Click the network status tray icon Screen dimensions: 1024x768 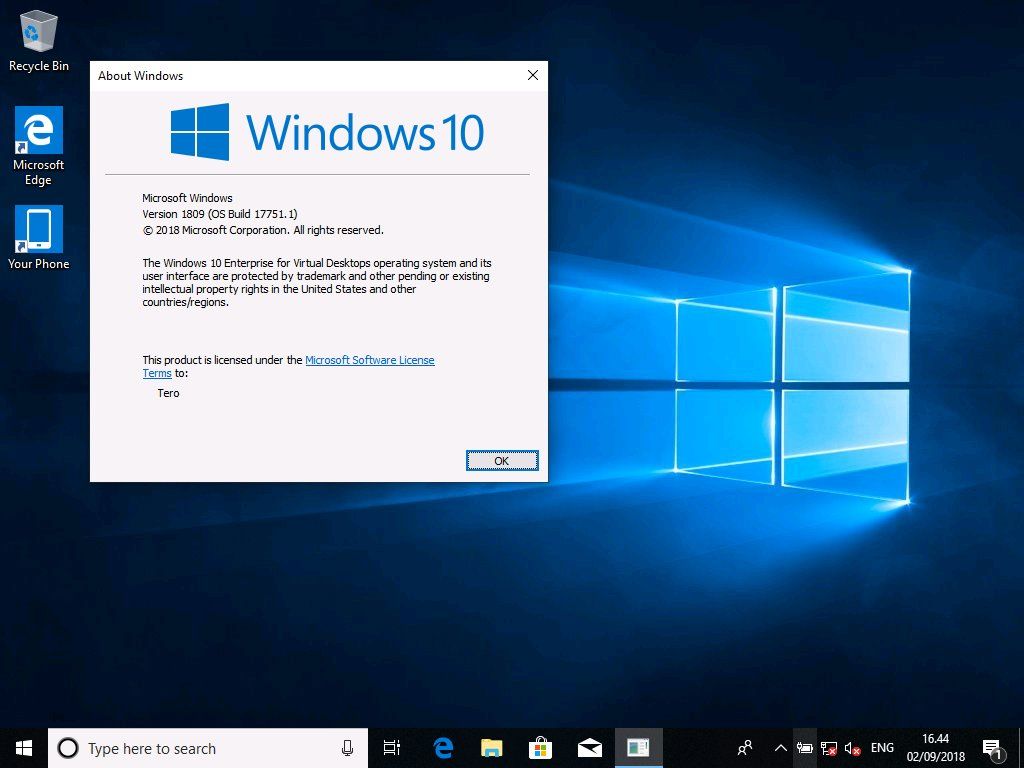pyautogui.click(x=829, y=748)
